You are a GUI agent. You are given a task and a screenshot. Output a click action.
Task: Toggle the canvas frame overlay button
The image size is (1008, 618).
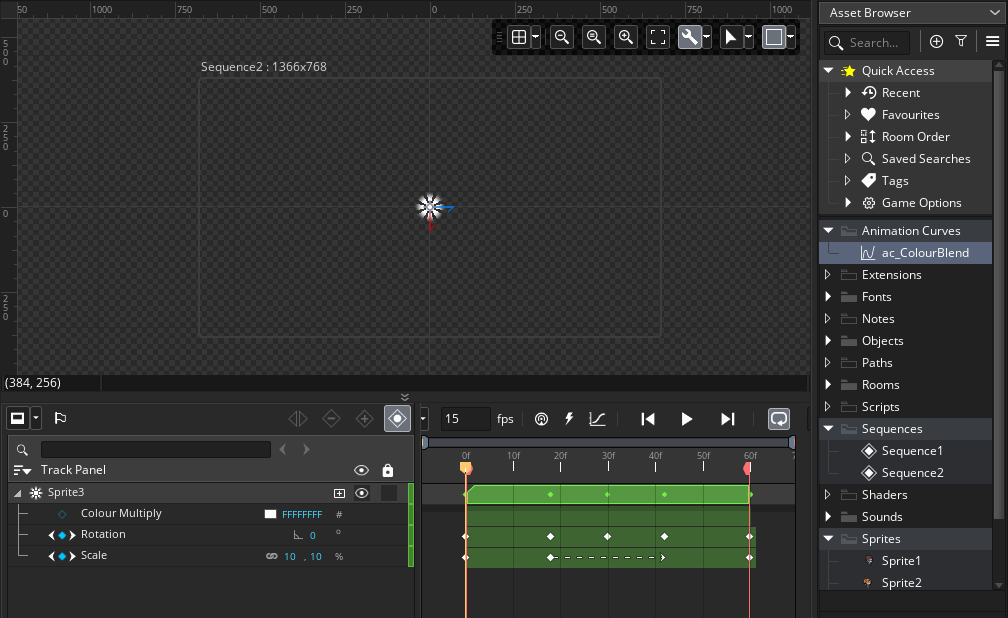(x=773, y=37)
